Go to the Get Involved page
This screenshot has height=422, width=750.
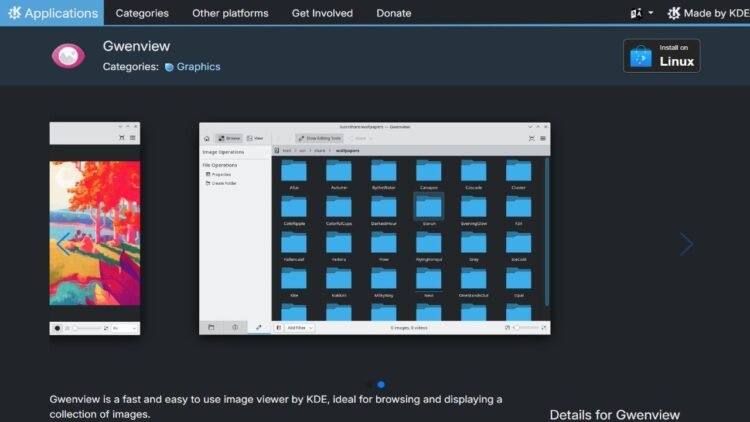point(322,13)
